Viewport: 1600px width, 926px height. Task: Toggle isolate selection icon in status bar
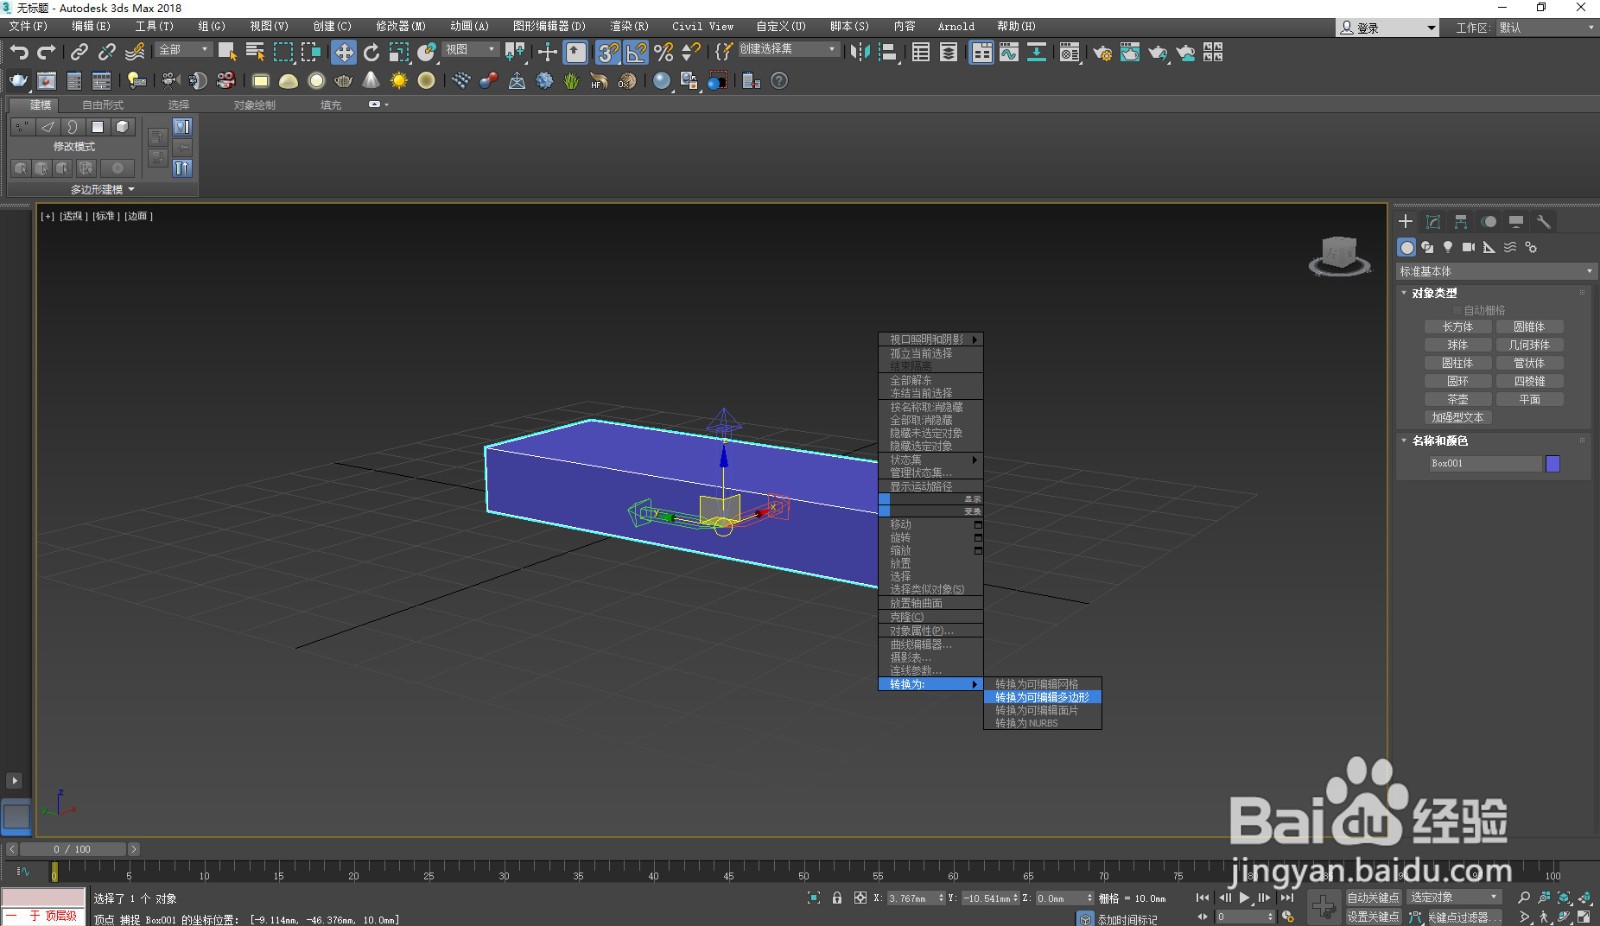click(x=814, y=898)
